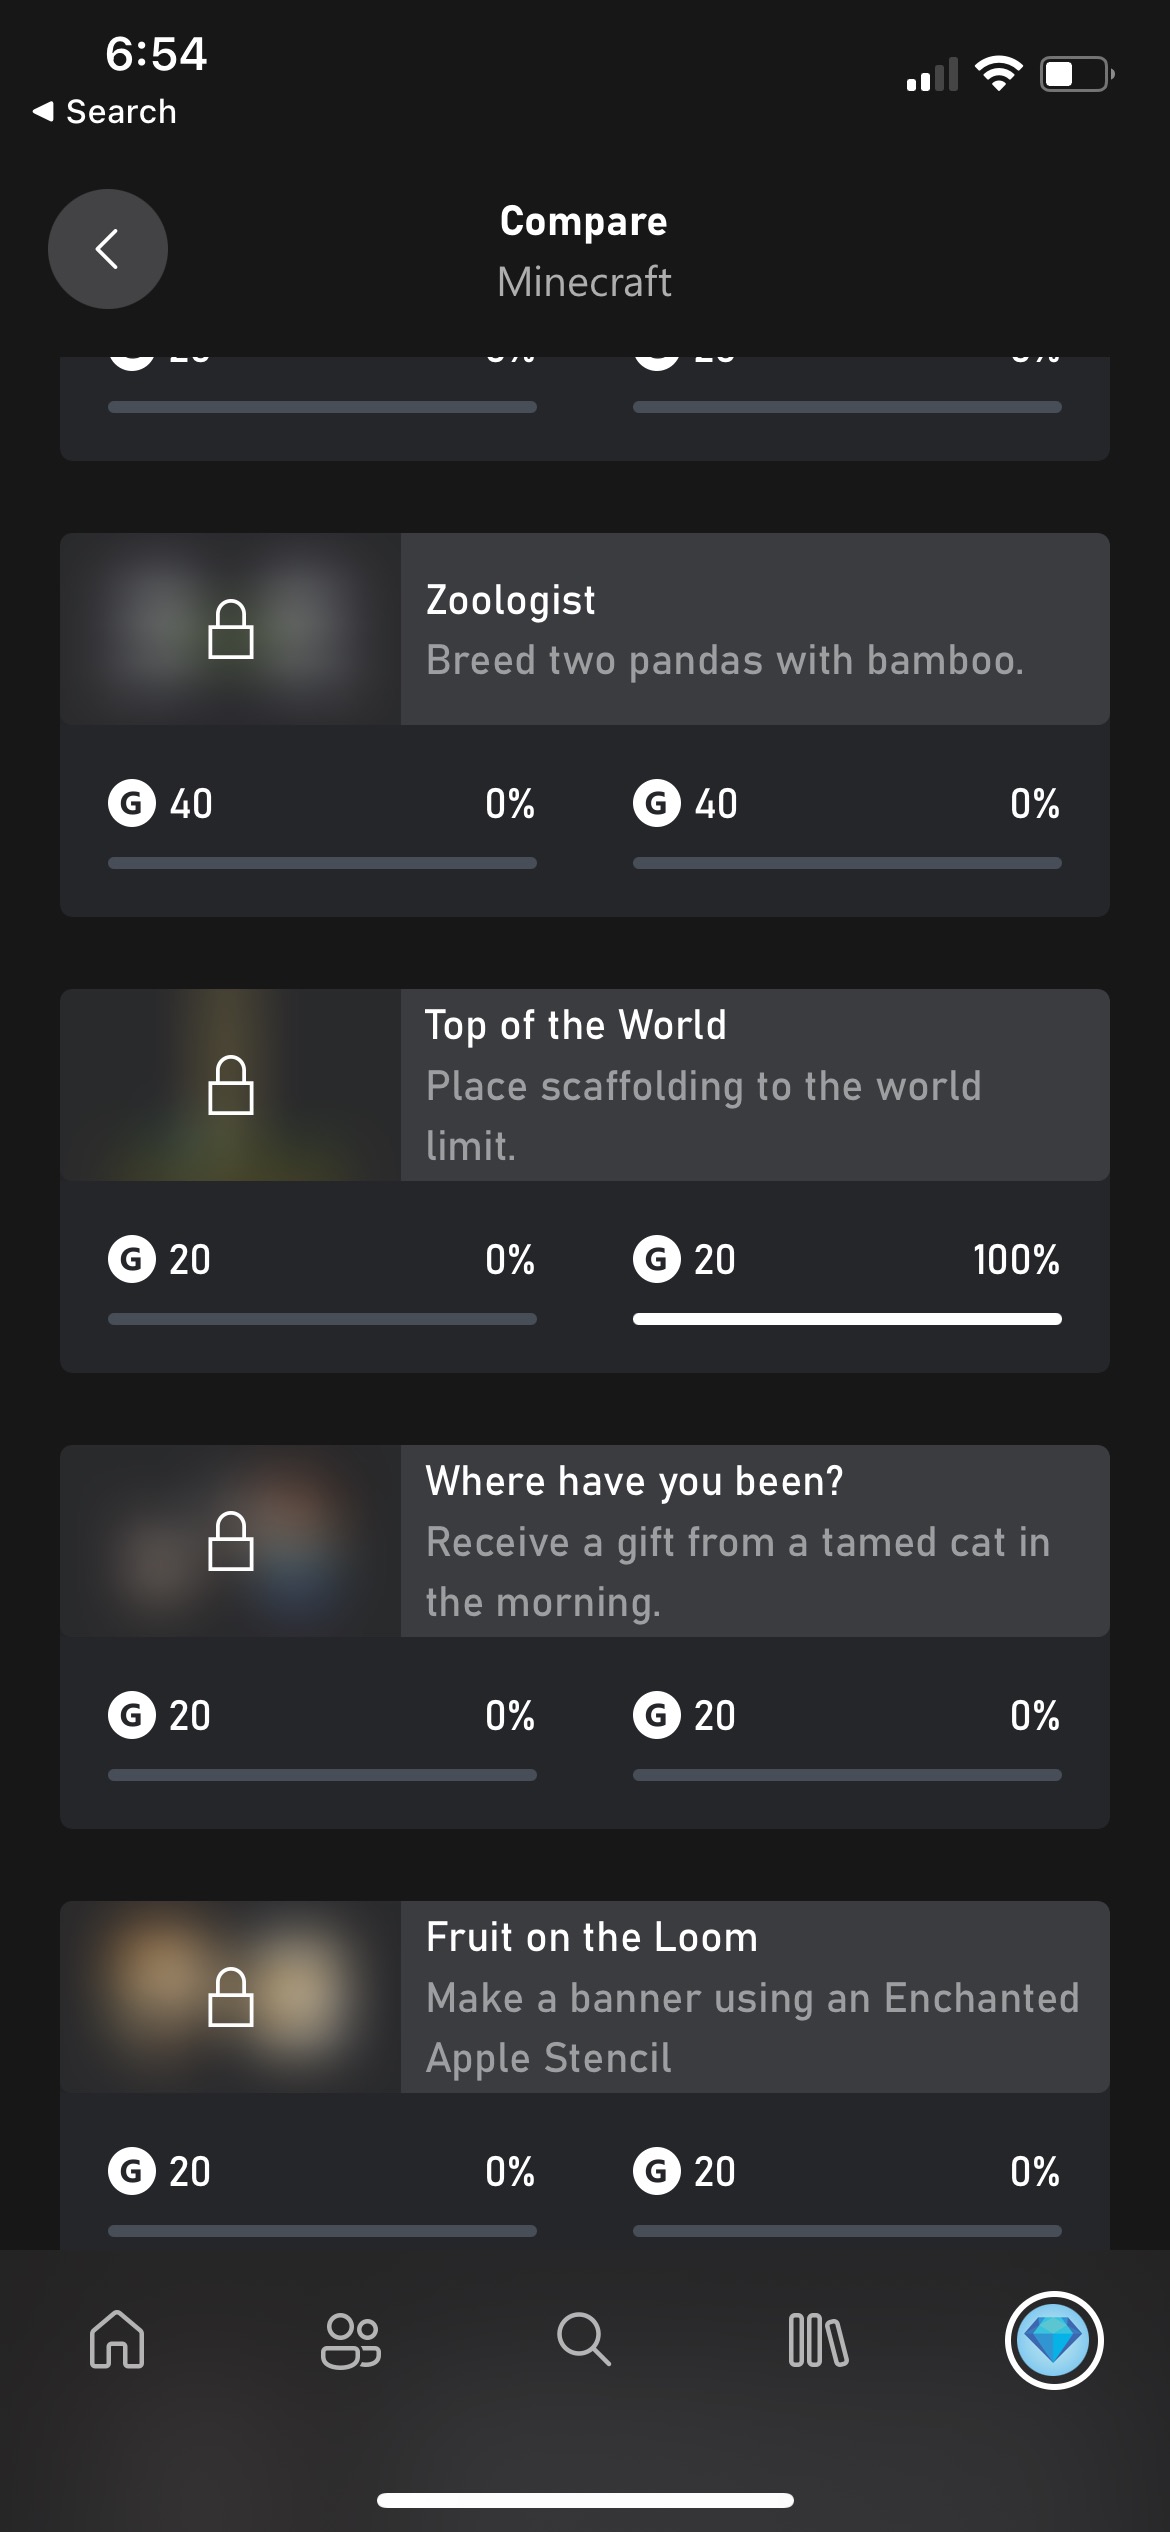Screen dimensions: 1170x2532
Task: Open the Zoologist achievement title
Action: pos(510,600)
